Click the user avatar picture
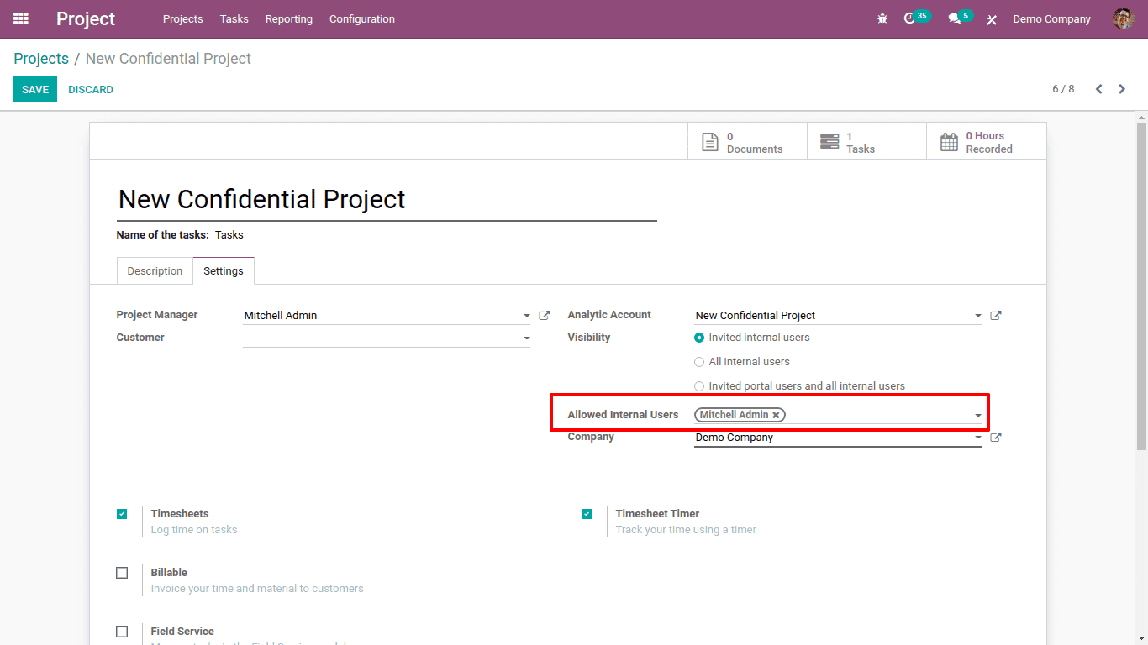This screenshot has width=1148, height=645. pos(1123,19)
